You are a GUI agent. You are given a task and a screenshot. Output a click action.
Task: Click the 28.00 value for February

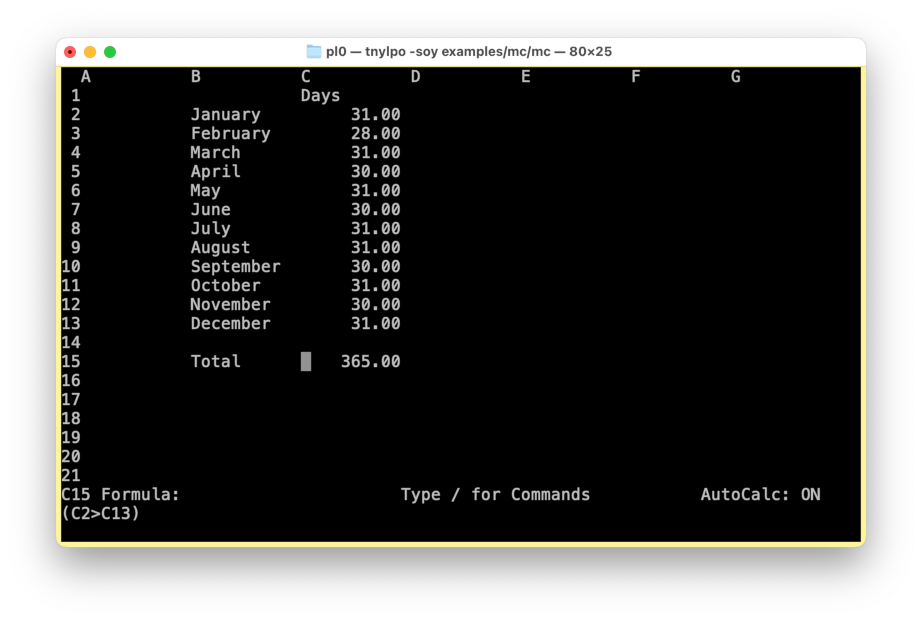(x=376, y=133)
